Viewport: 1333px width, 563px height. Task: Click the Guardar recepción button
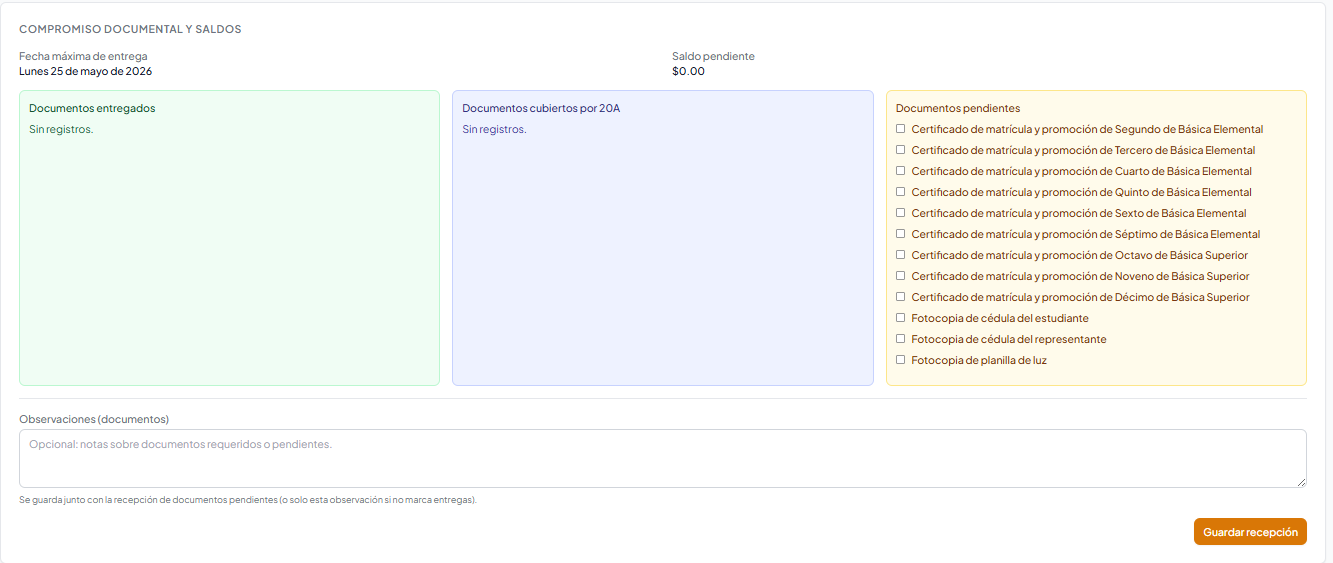pyautogui.click(x=1249, y=532)
